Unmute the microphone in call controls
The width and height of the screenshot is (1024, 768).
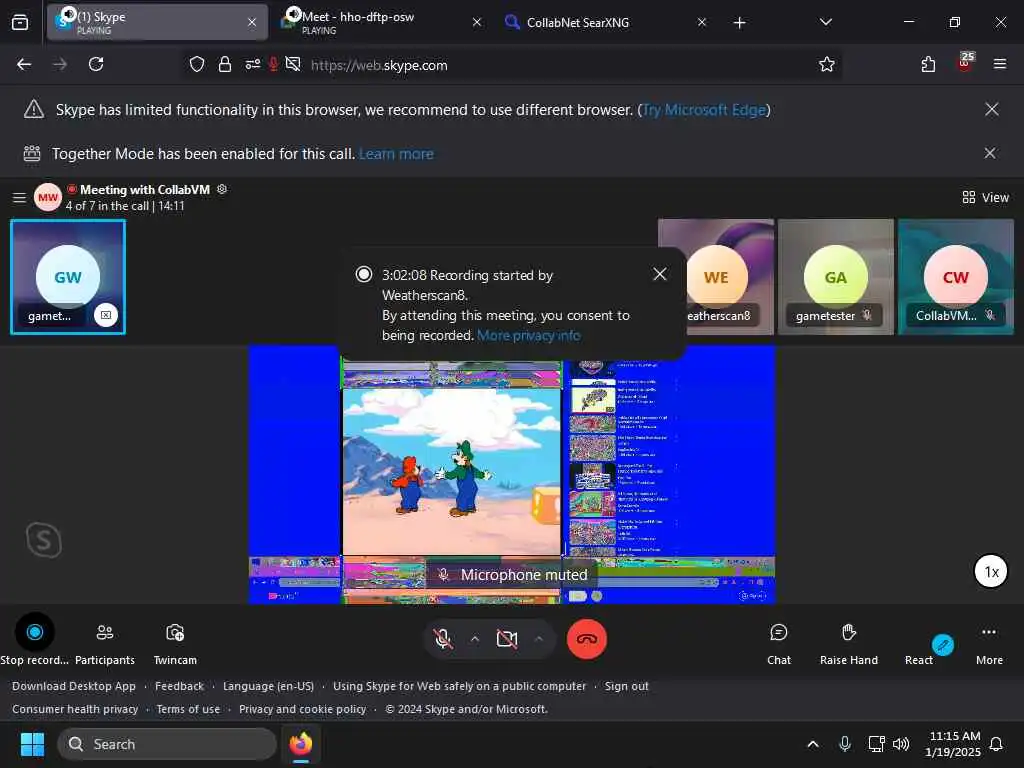click(443, 639)
